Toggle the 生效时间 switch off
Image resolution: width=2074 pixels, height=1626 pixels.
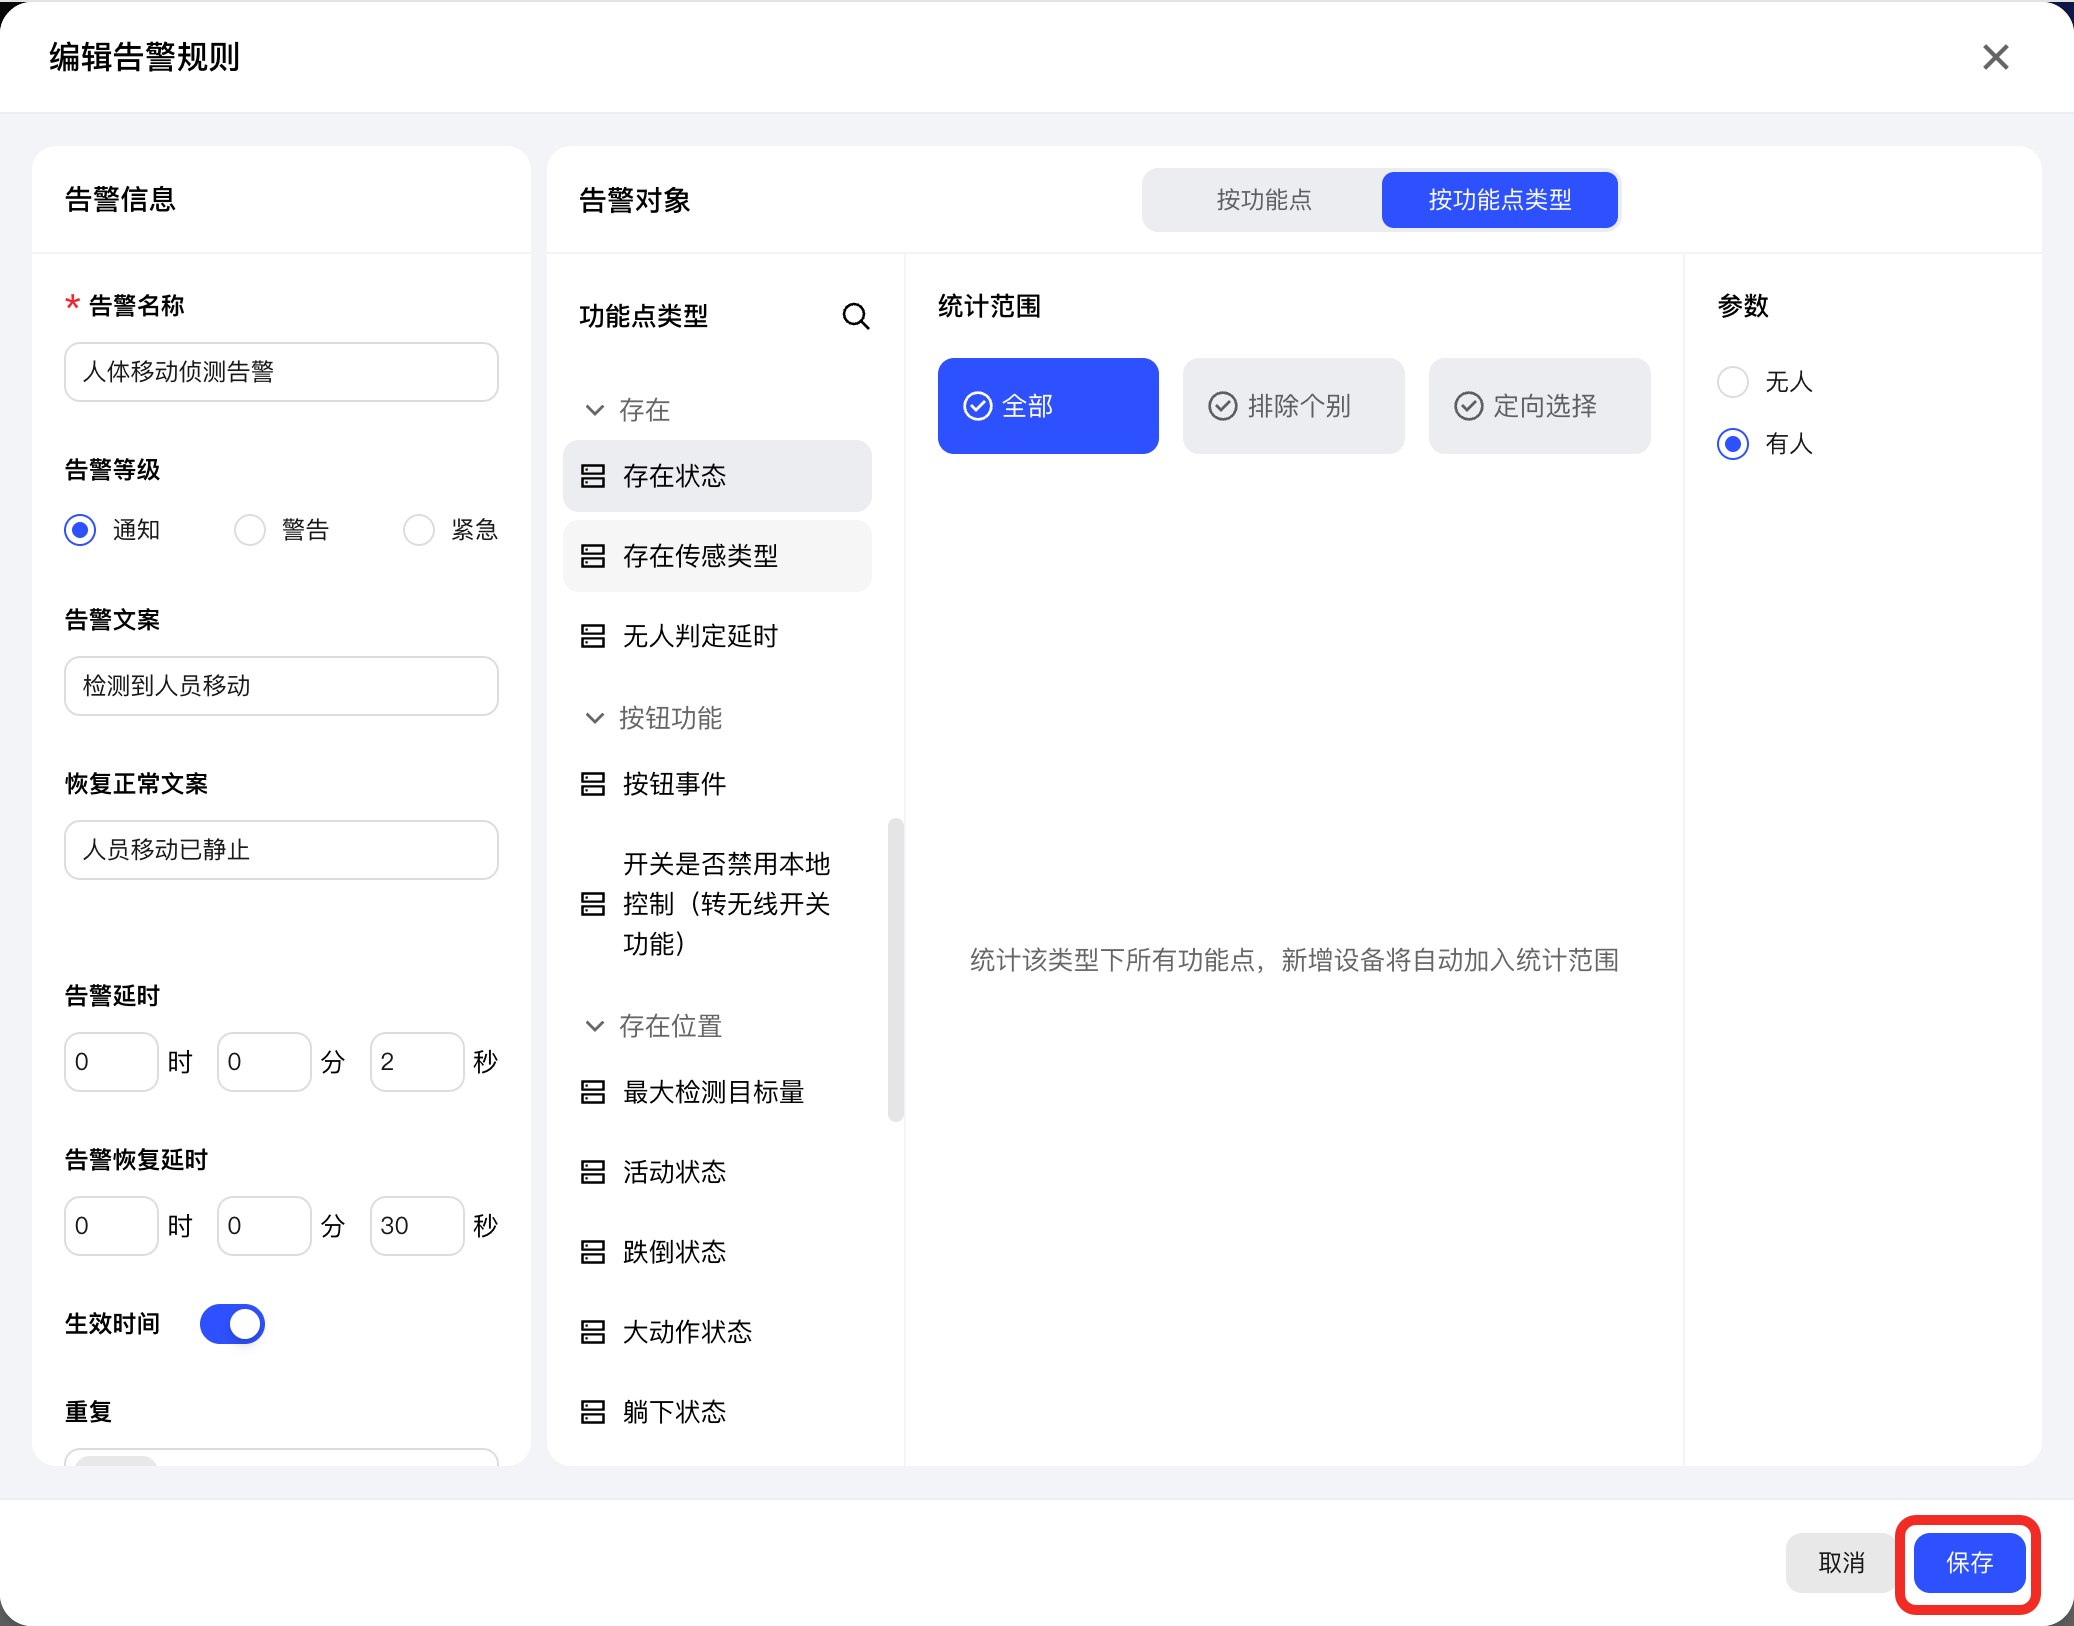(x=232, y=1324)
